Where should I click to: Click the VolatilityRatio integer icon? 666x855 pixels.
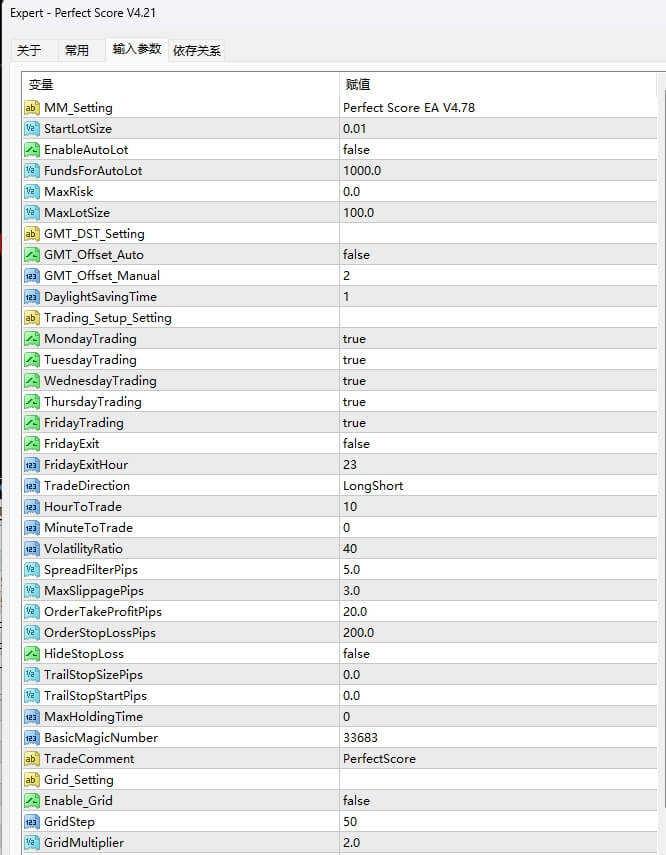click(x=32, y=549)
